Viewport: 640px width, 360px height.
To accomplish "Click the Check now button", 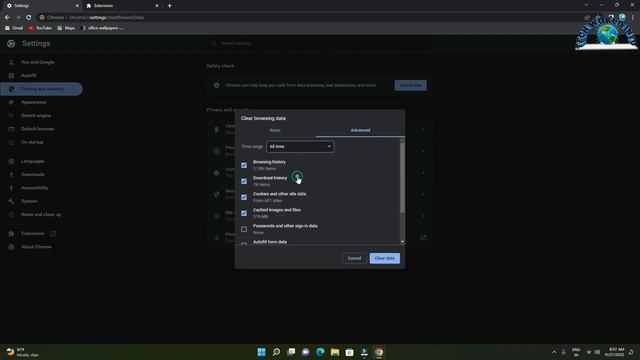I will [411, 85].
